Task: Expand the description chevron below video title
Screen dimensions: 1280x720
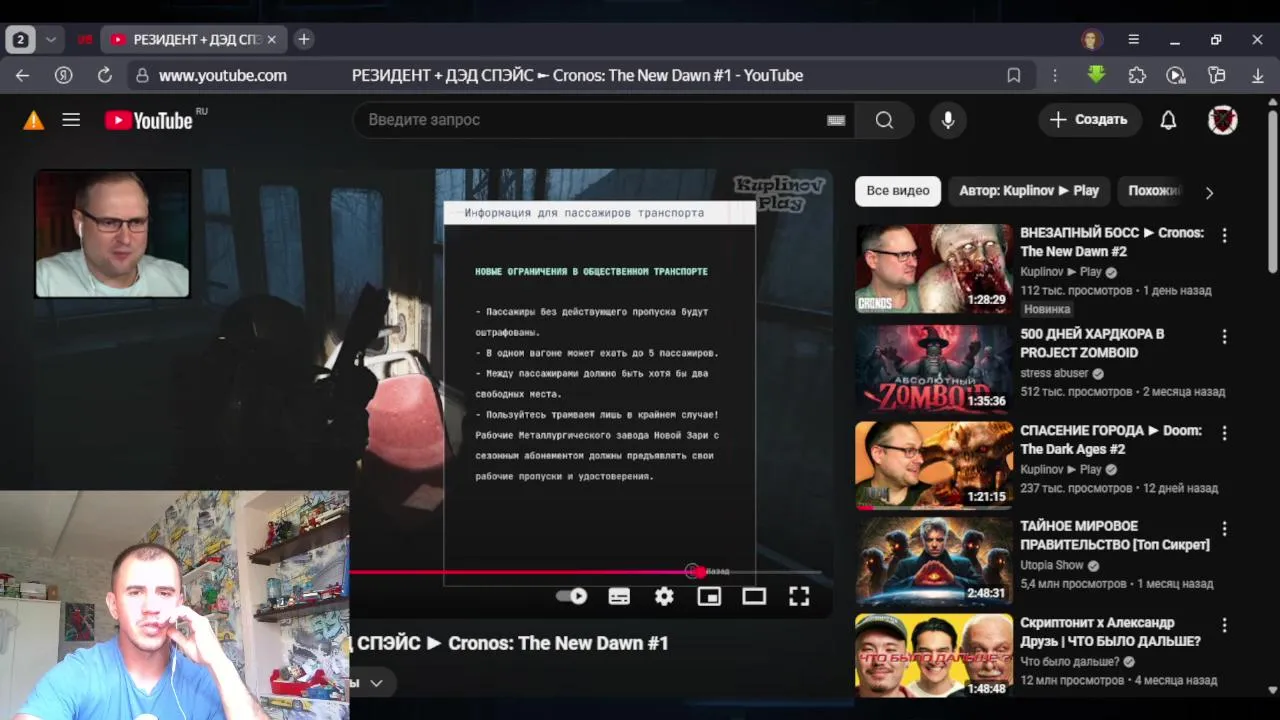Action: click(x=376, y=683)
